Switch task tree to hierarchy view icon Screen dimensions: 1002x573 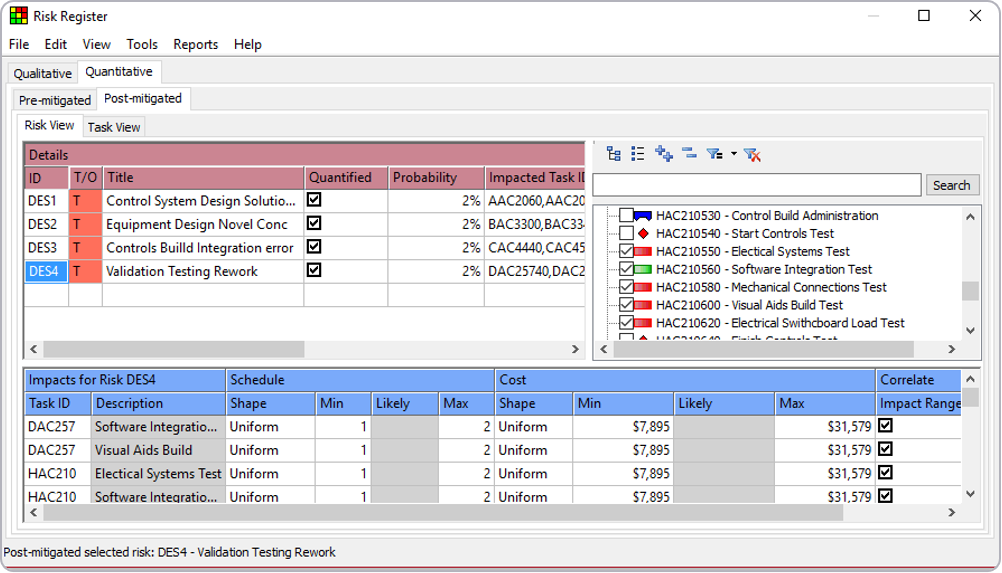point(613,154)
